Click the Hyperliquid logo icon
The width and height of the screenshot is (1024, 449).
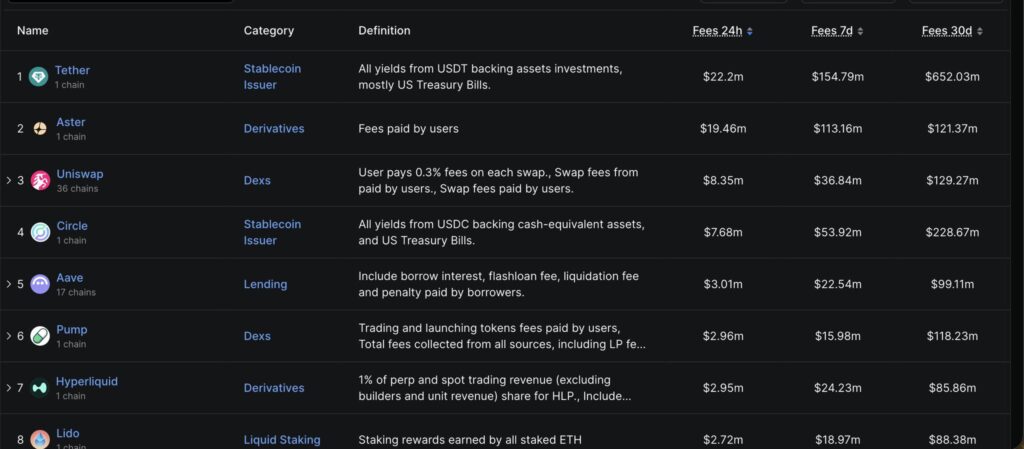coord(40,388)
